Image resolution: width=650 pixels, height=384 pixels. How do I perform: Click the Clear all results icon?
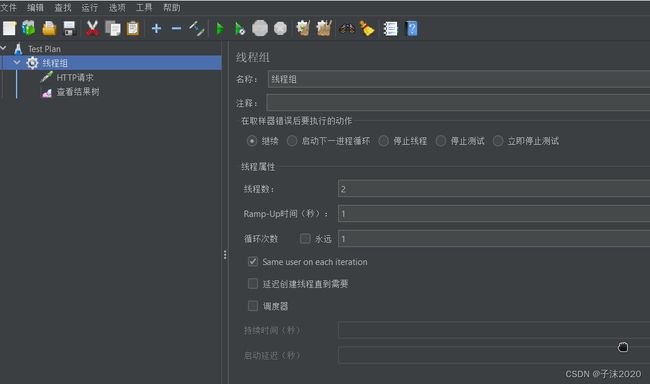point(324,28)
